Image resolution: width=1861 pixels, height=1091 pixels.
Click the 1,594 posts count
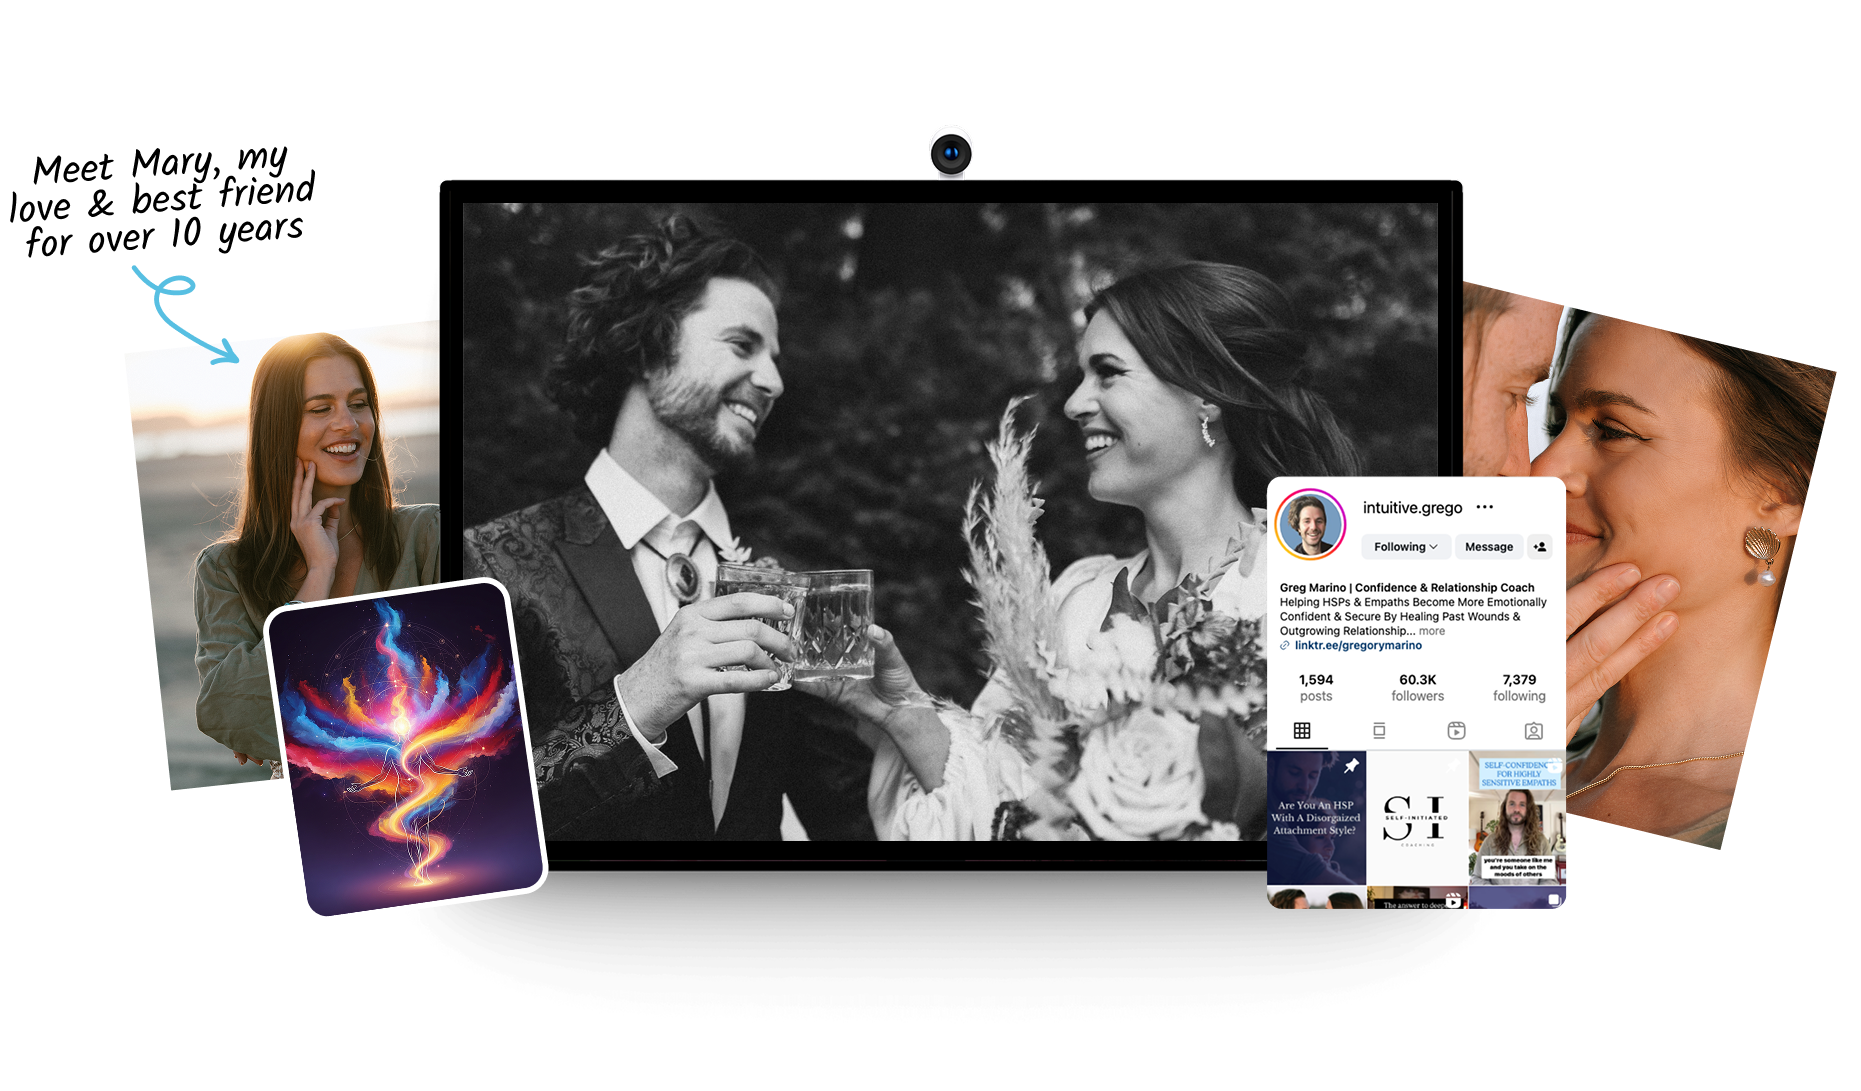(x=1315, y=687)
